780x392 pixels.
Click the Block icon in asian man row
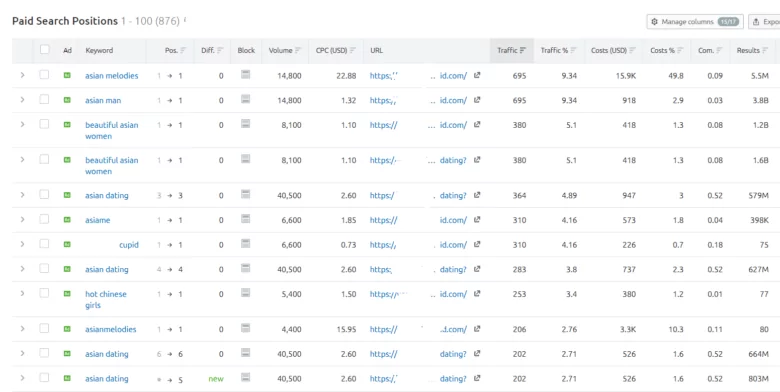(x=245, y=99)
